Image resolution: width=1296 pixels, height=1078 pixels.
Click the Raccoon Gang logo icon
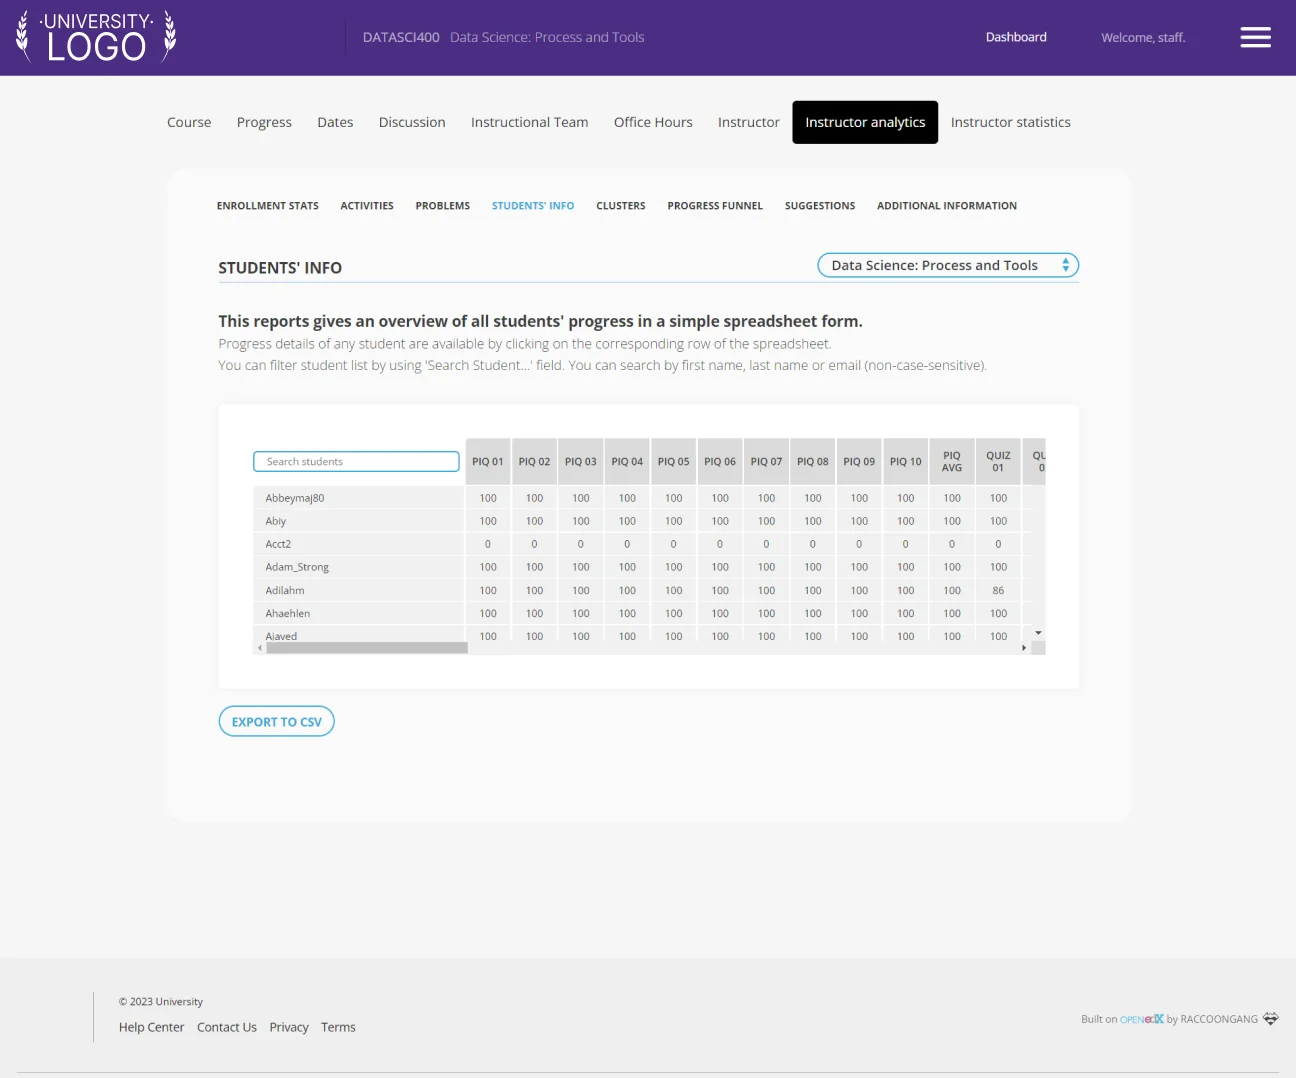click(1270, 1019)
